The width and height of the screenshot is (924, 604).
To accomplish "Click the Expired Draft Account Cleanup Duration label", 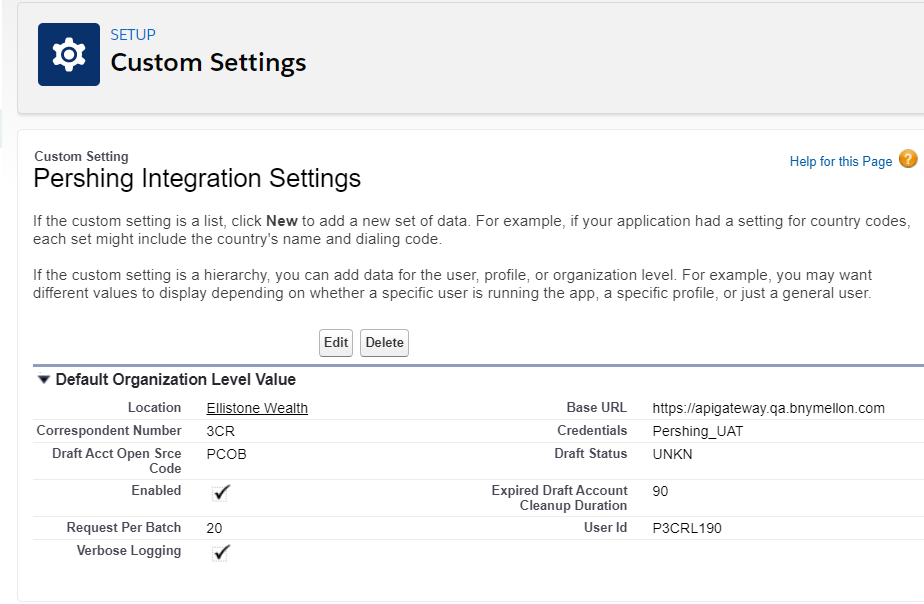I will click(559, 498).
